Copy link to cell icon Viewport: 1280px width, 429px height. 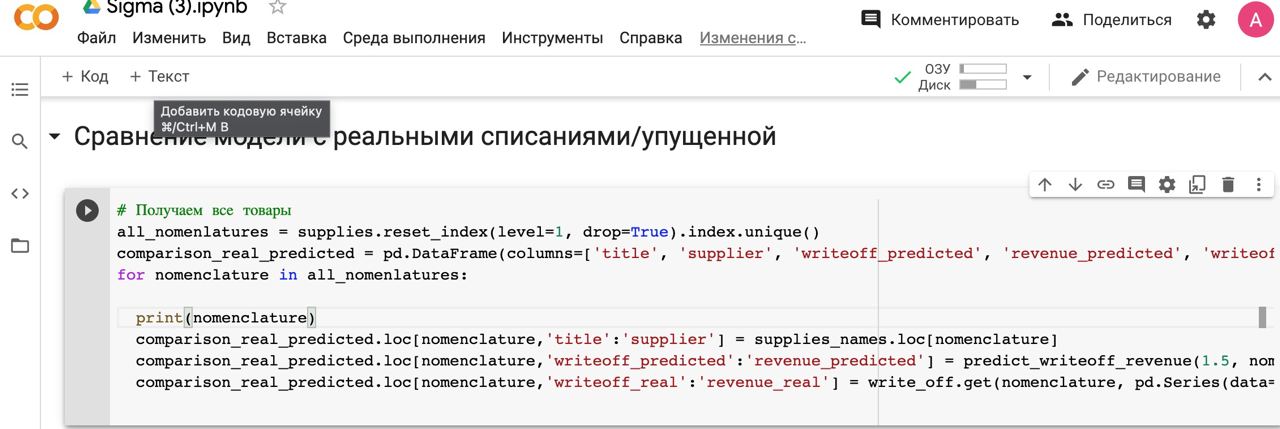pyautogui.click(x=1106, y=185)
